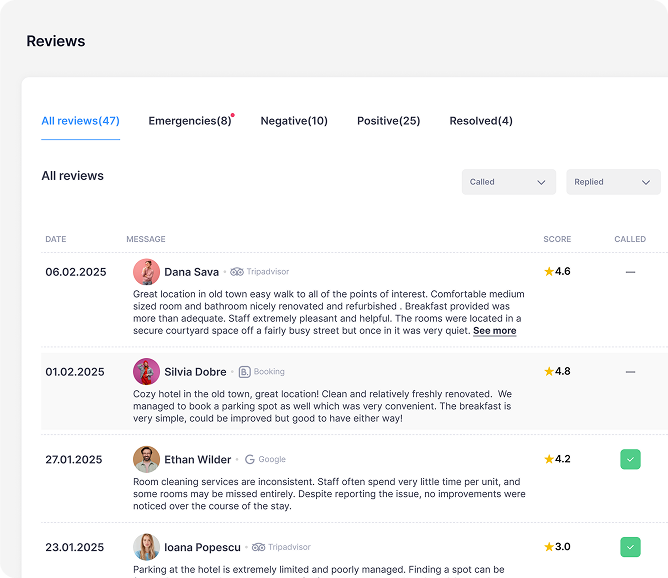Click Ioana Popescu's avatar
The height and width of the screenshot is (578, 668).
point(146,547)
